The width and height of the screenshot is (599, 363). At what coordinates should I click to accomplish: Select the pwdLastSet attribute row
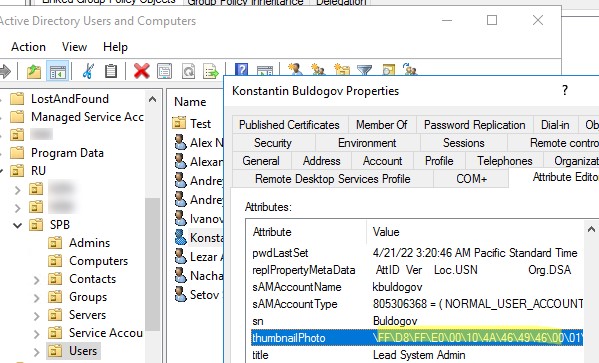(x=417, y=253)
